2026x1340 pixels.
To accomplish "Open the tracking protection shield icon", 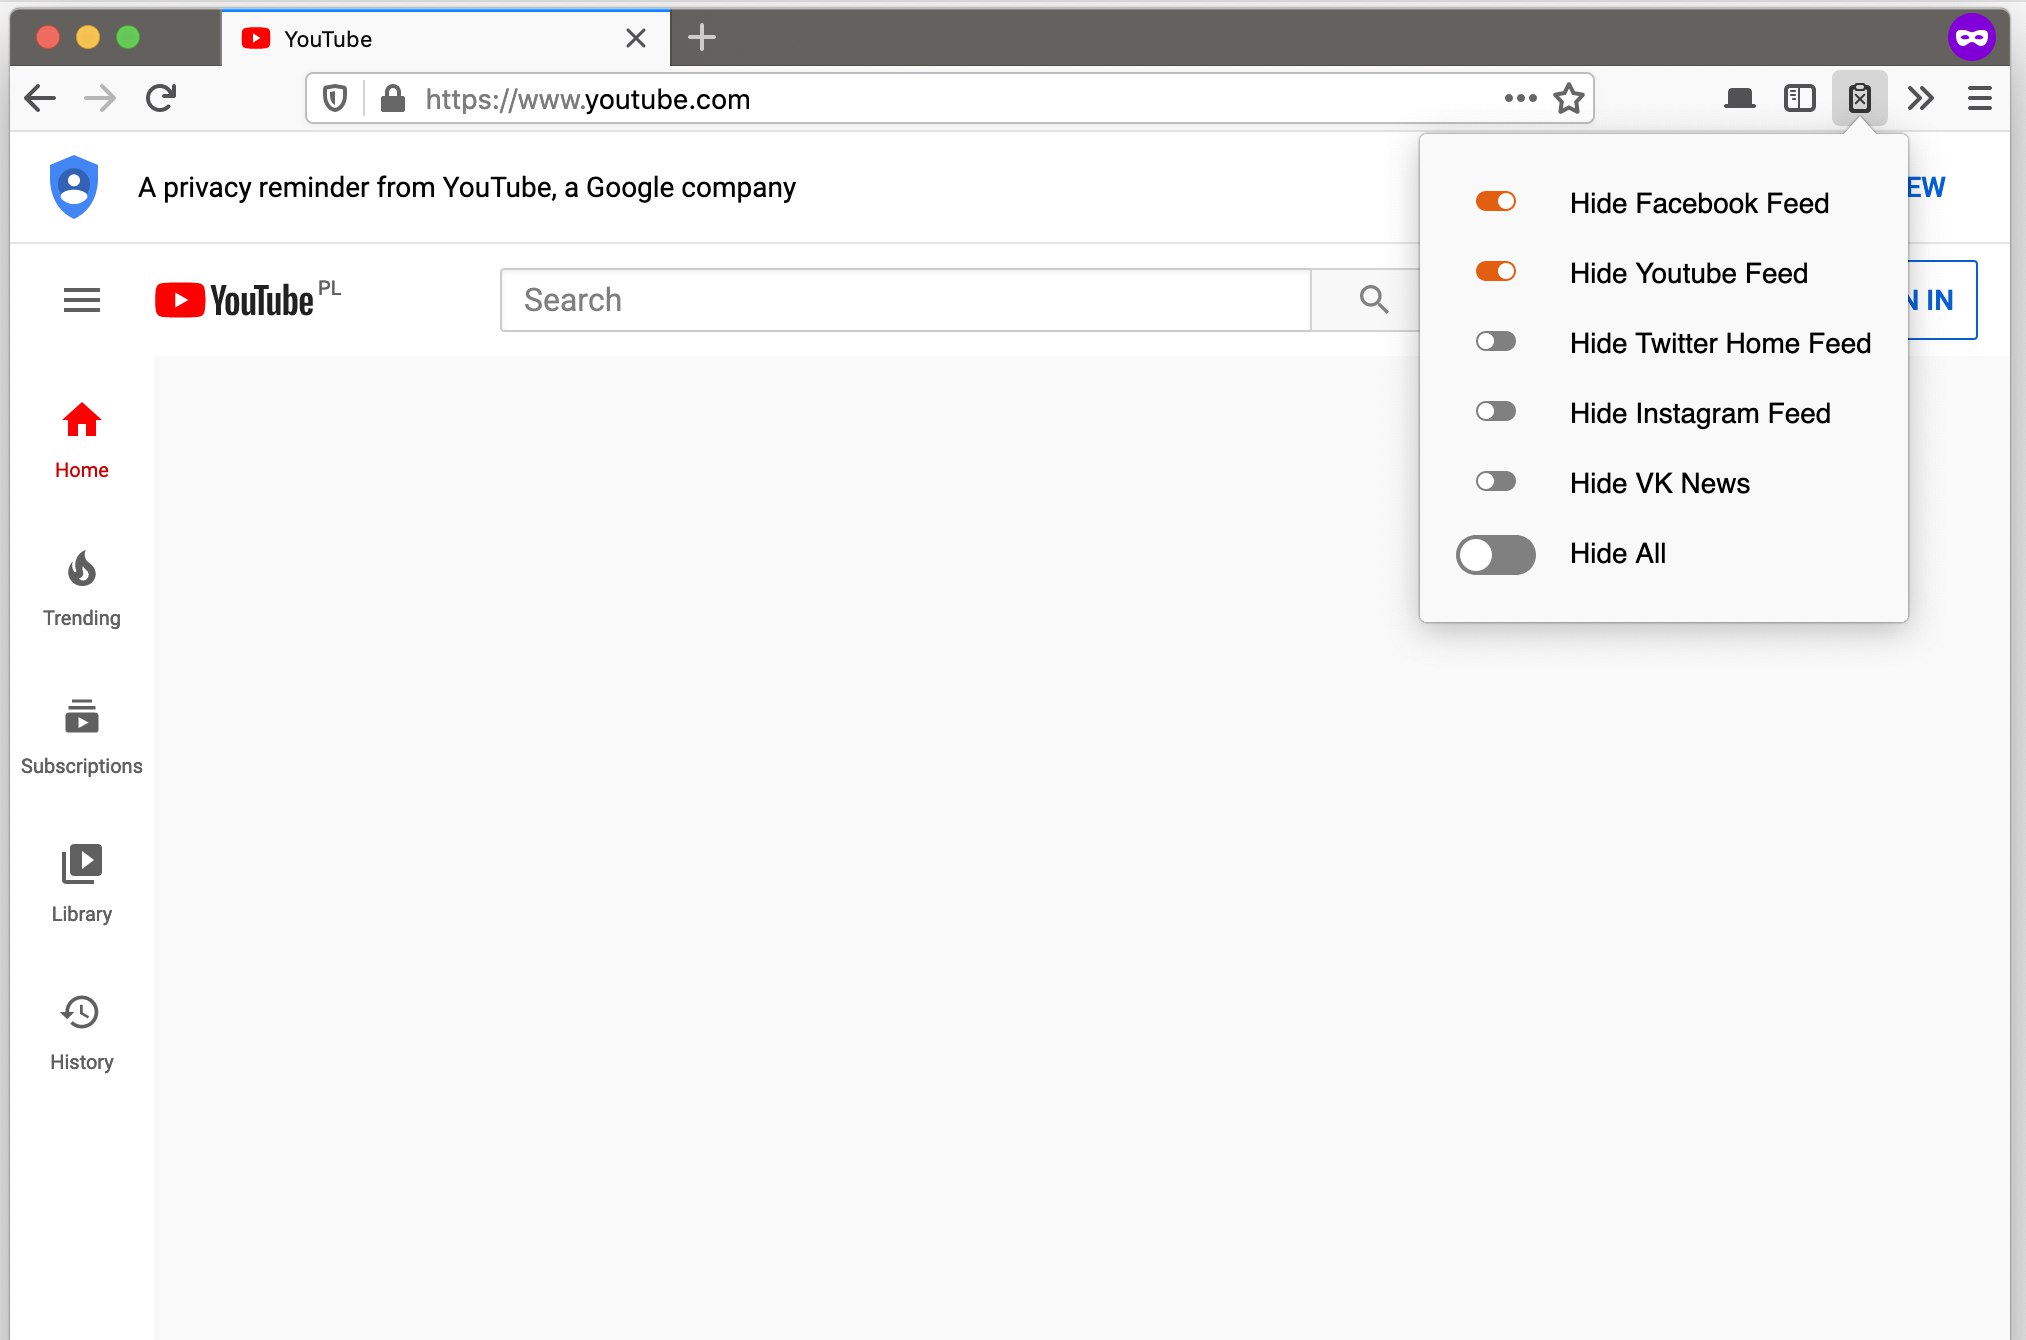I will [x=335, y=99].
